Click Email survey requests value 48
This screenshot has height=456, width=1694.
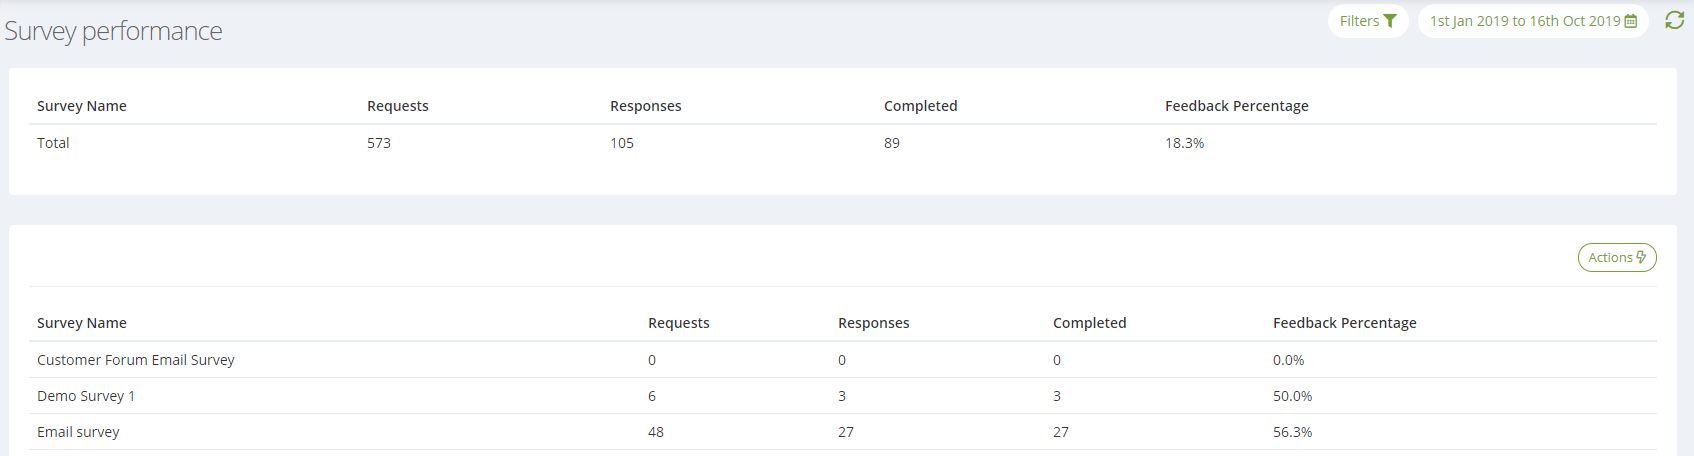click(x=656, y=432)
